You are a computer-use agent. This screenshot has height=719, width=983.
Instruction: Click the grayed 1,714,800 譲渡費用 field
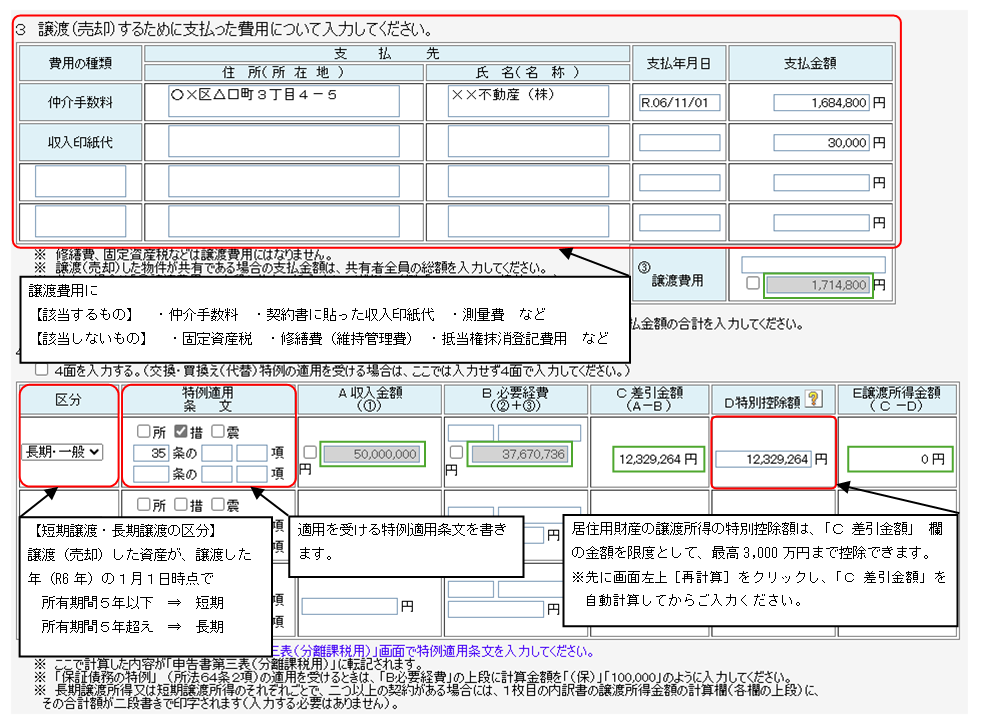pos(818,285)
